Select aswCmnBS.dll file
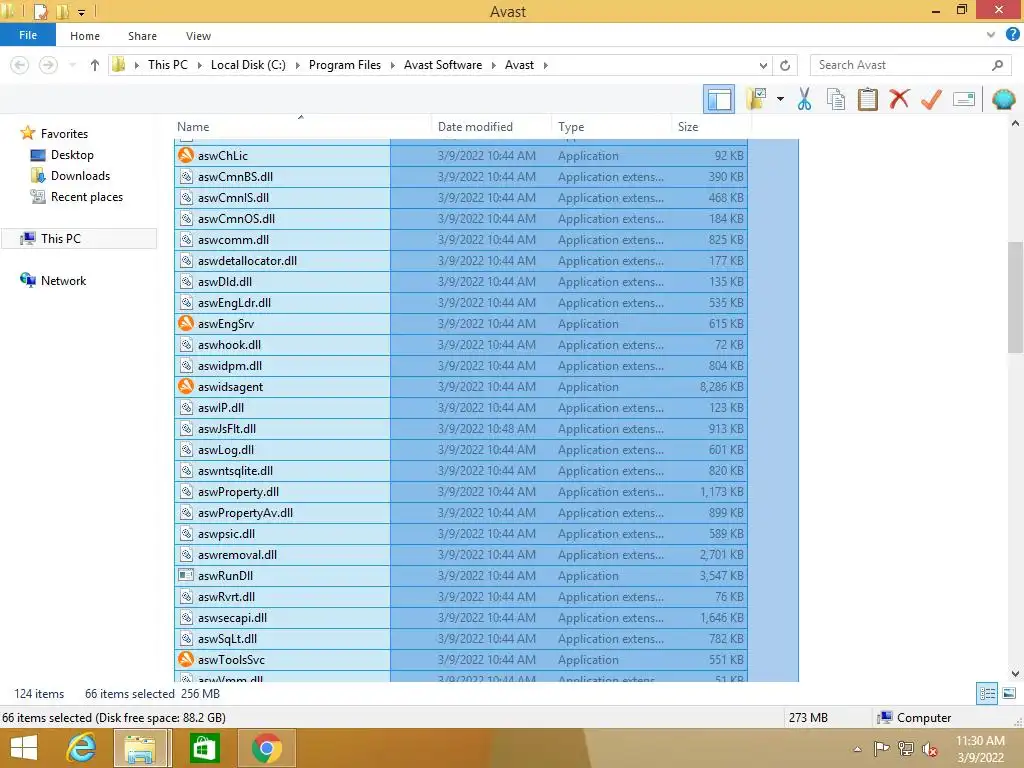The image size is (1024, 768). click(x=235, y=176)
